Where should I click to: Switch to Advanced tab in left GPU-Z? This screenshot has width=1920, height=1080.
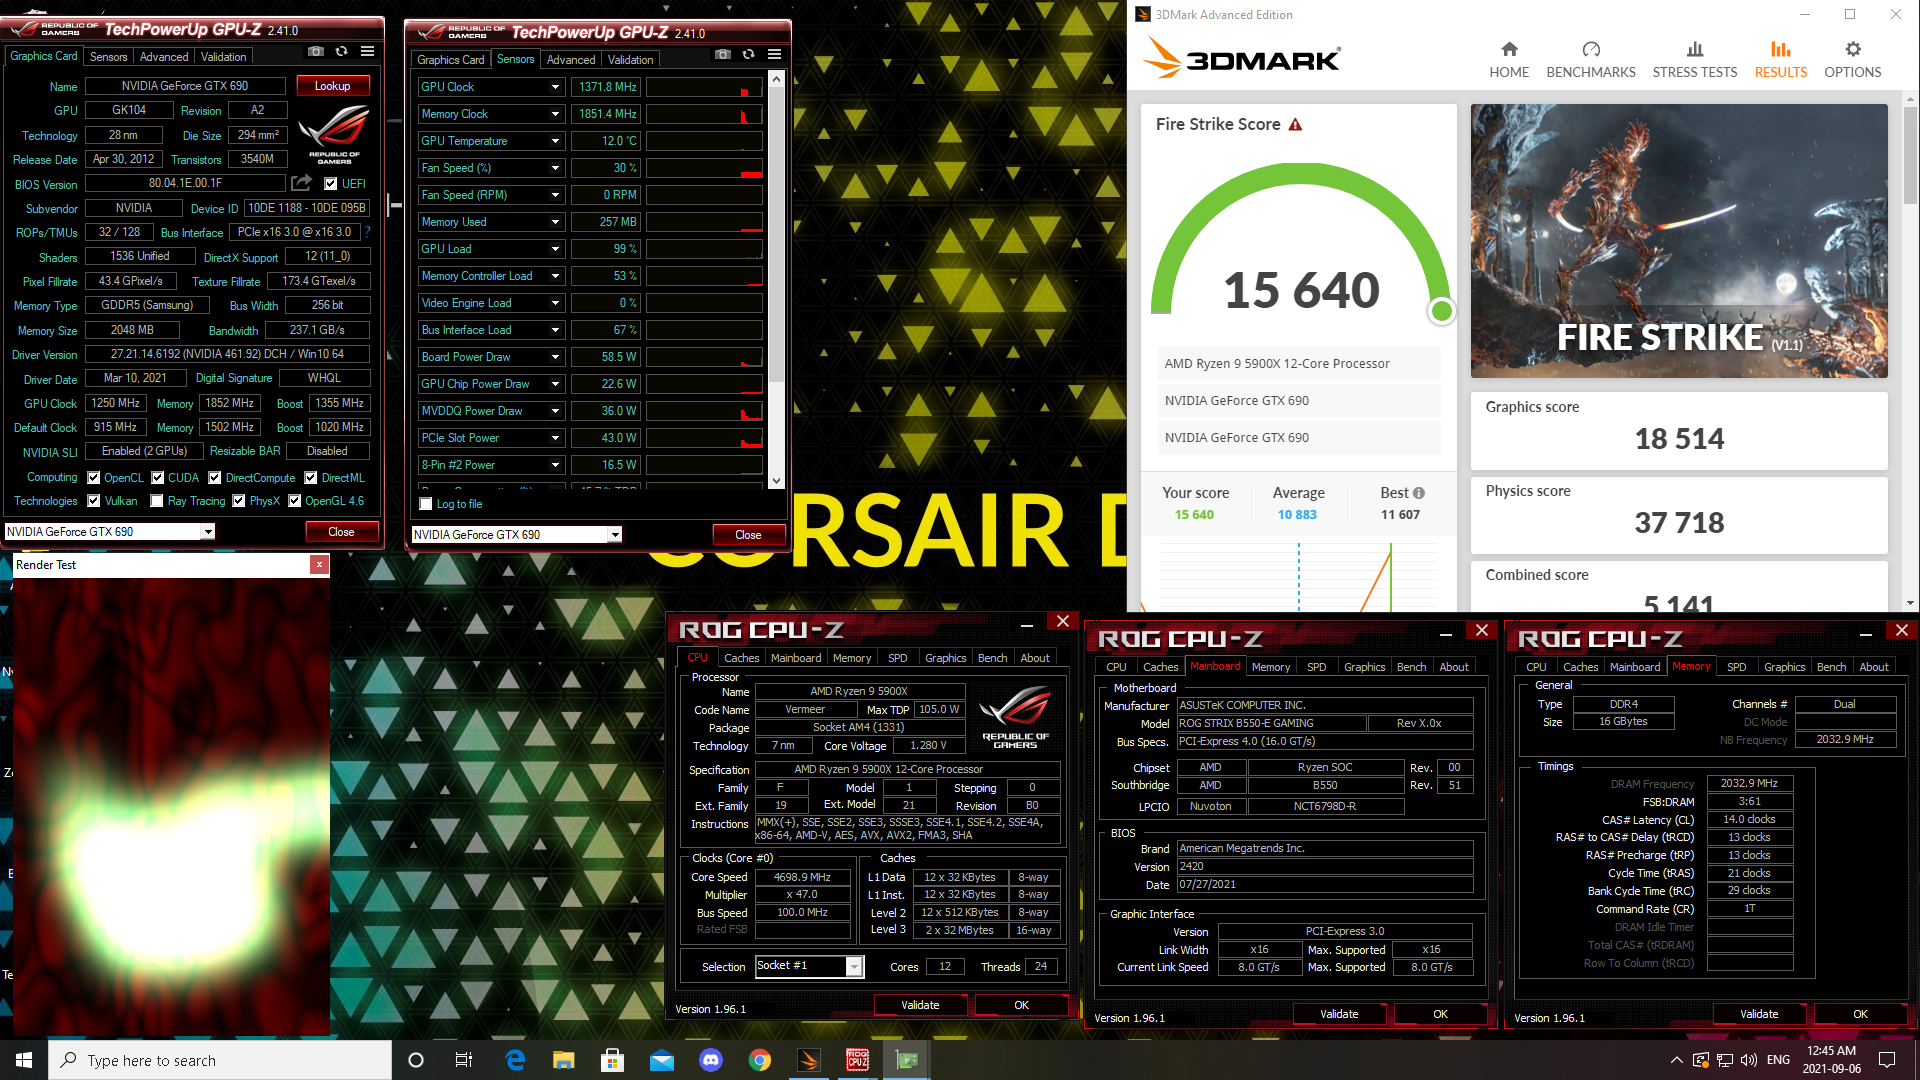(164, 57)
